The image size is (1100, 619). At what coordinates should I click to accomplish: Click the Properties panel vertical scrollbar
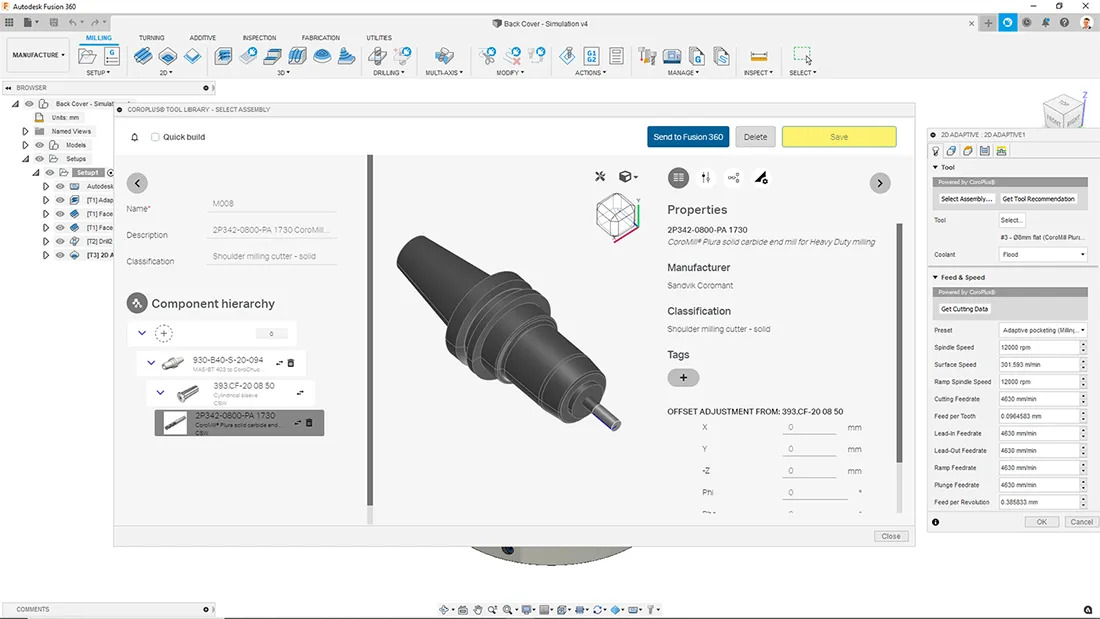[899, 343]
